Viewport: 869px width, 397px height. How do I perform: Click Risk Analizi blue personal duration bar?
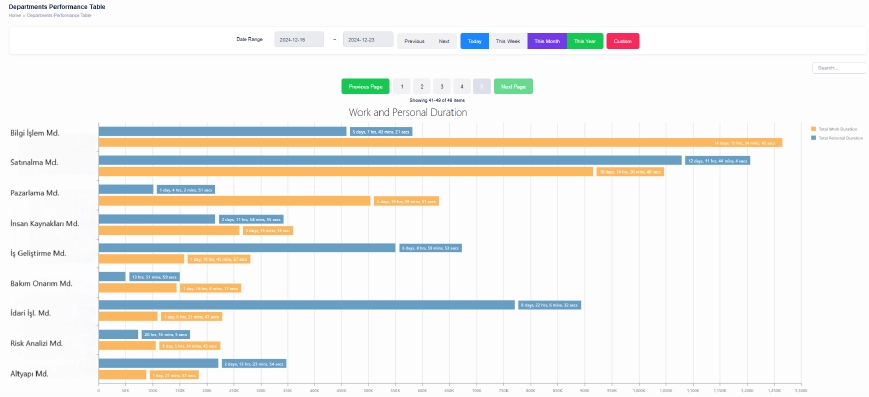pyautogui.click(x=118, y=334)
